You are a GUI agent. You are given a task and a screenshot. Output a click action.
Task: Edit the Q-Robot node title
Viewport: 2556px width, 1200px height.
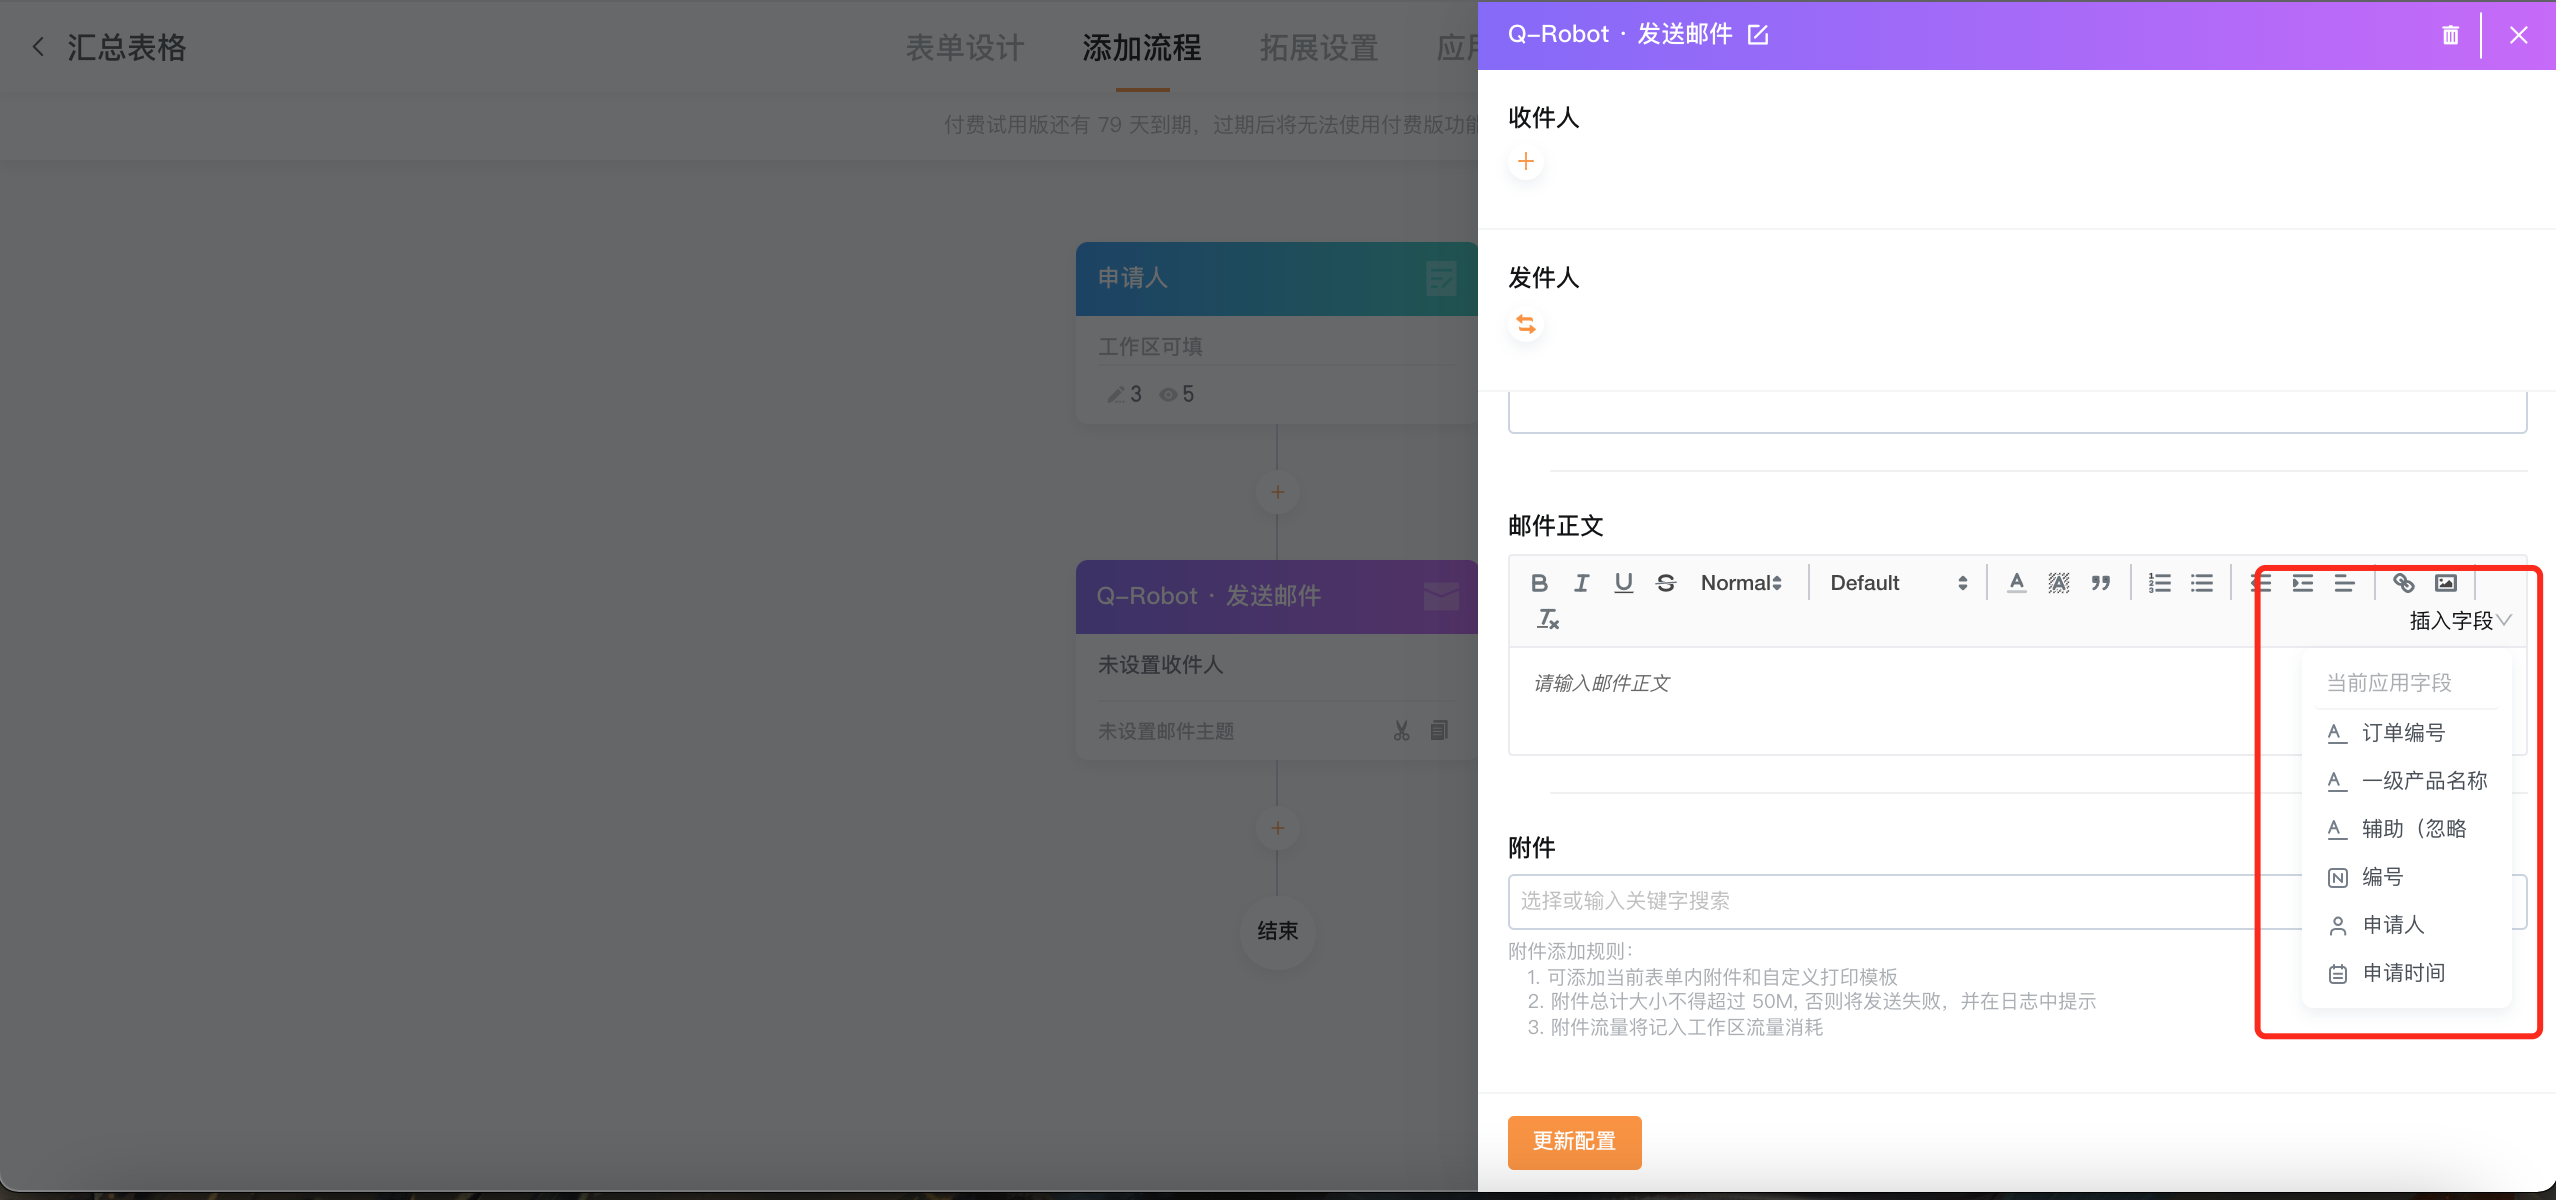click(1758, 35)
